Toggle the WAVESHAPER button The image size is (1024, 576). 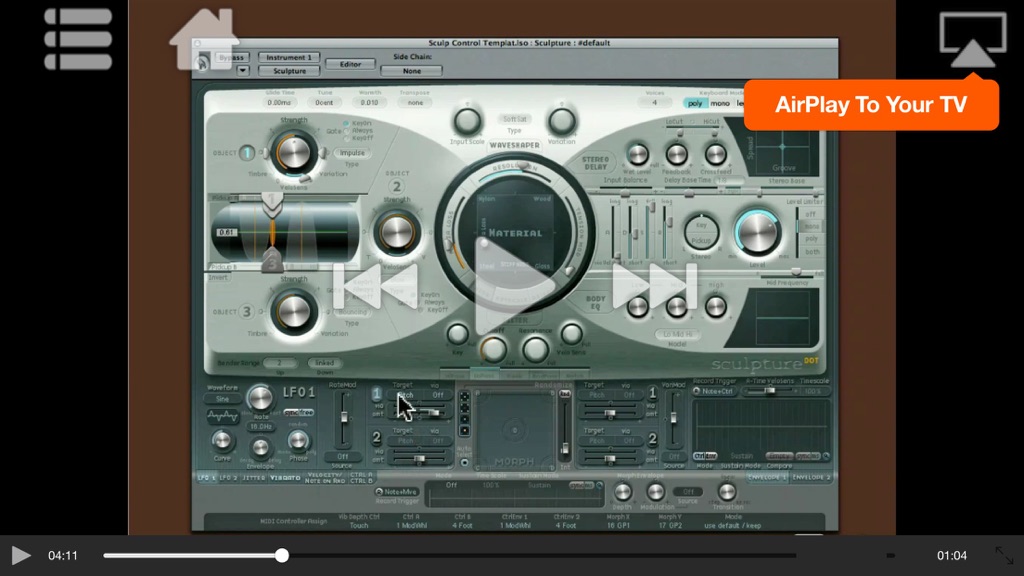[515, 145]
